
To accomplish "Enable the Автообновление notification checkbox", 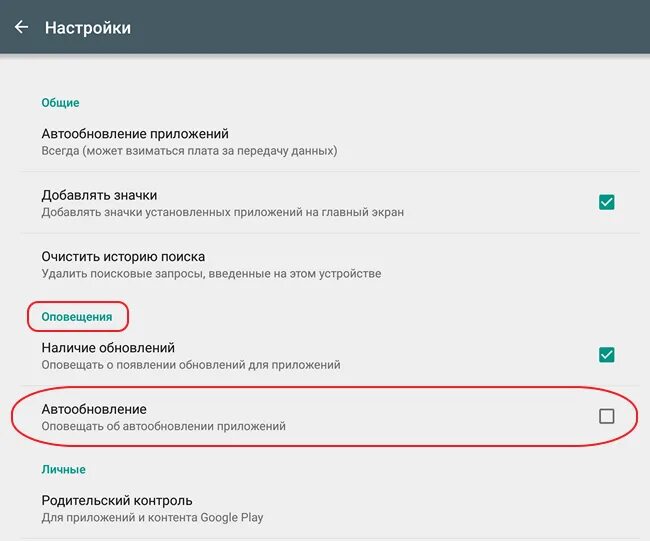I will (x=606, y=416).
